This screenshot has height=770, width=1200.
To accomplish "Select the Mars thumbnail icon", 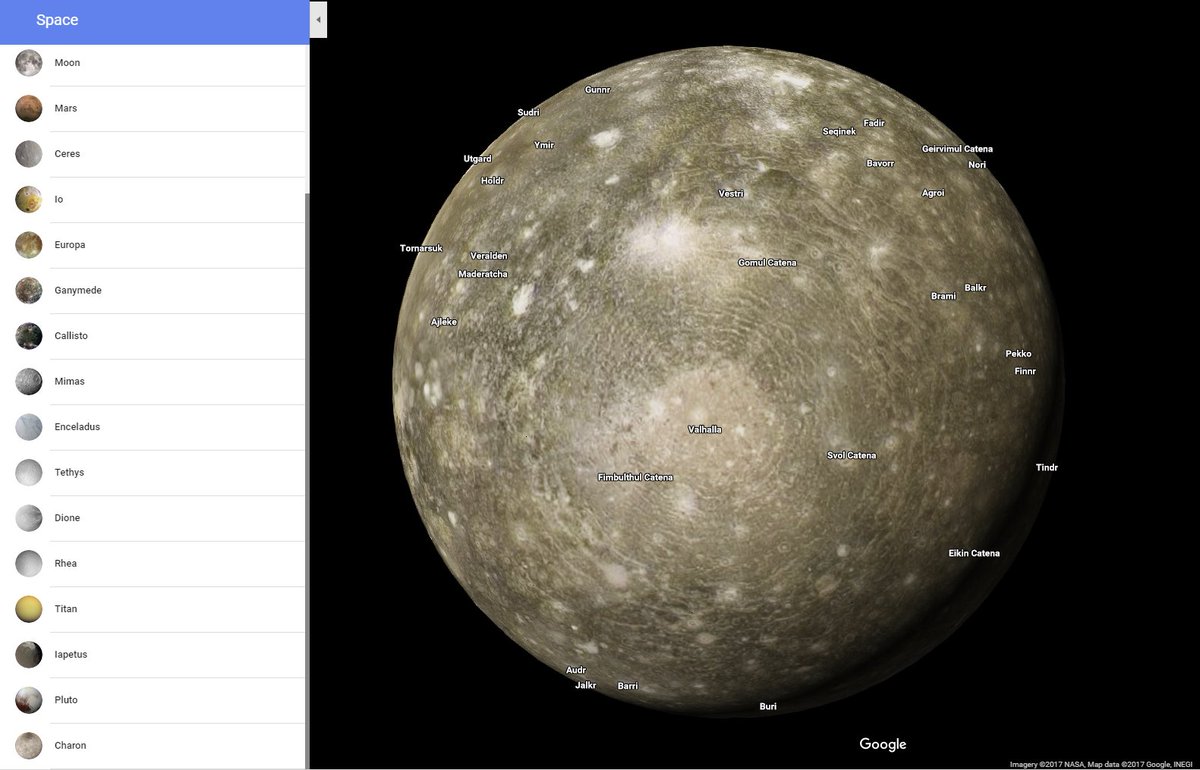I will 28,108.
